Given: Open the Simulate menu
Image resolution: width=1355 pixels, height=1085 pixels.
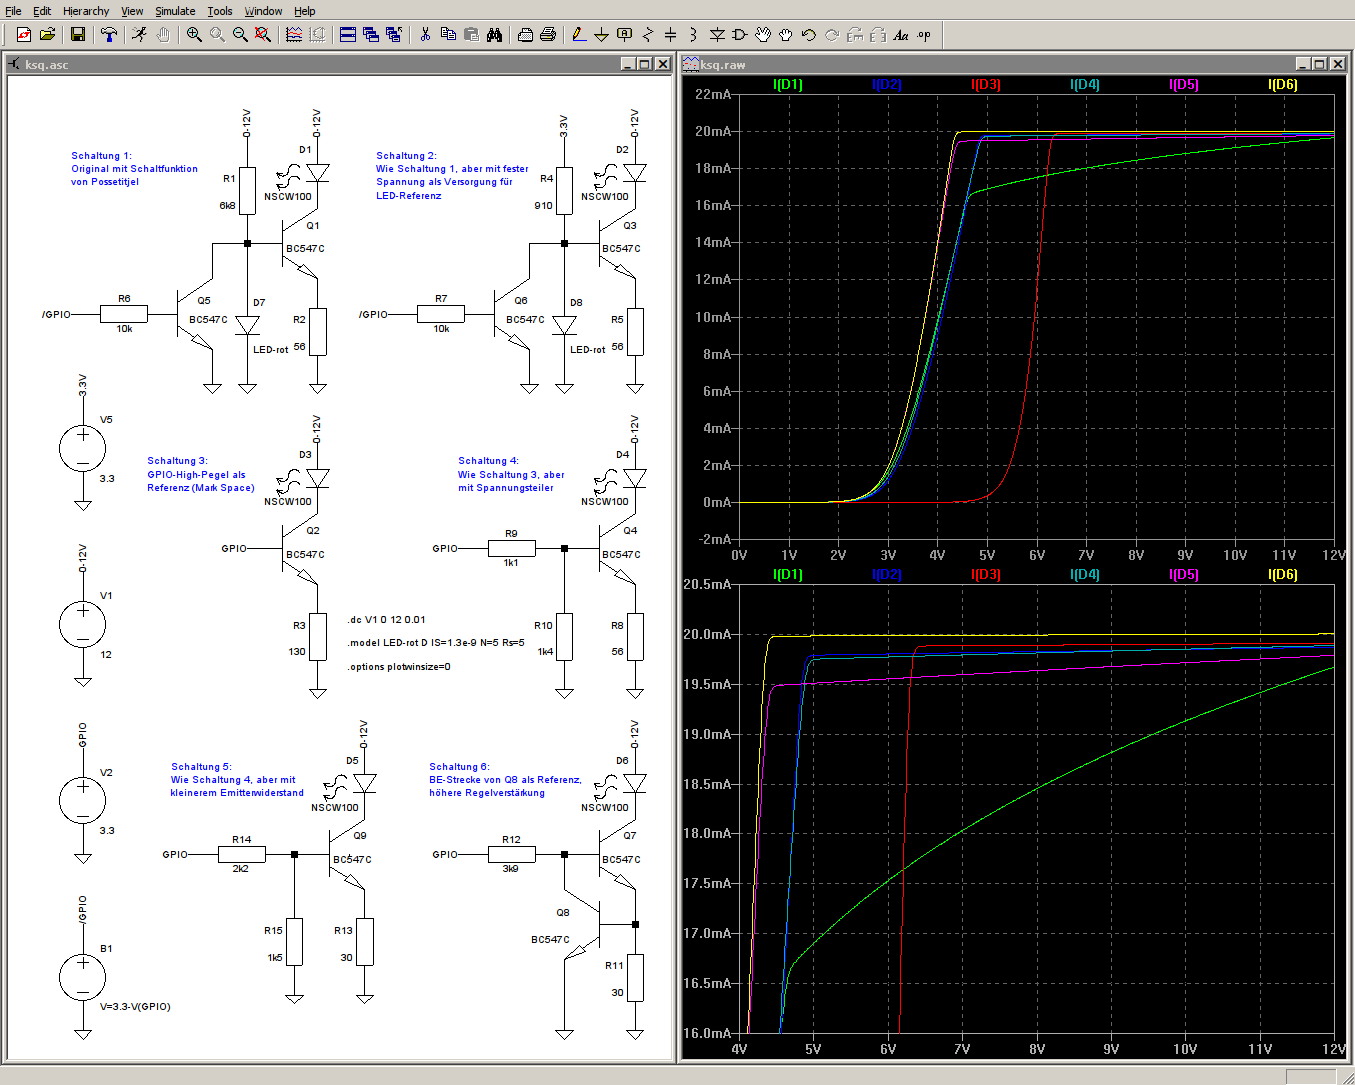Looking at the screenshot, I should [175, 11].
